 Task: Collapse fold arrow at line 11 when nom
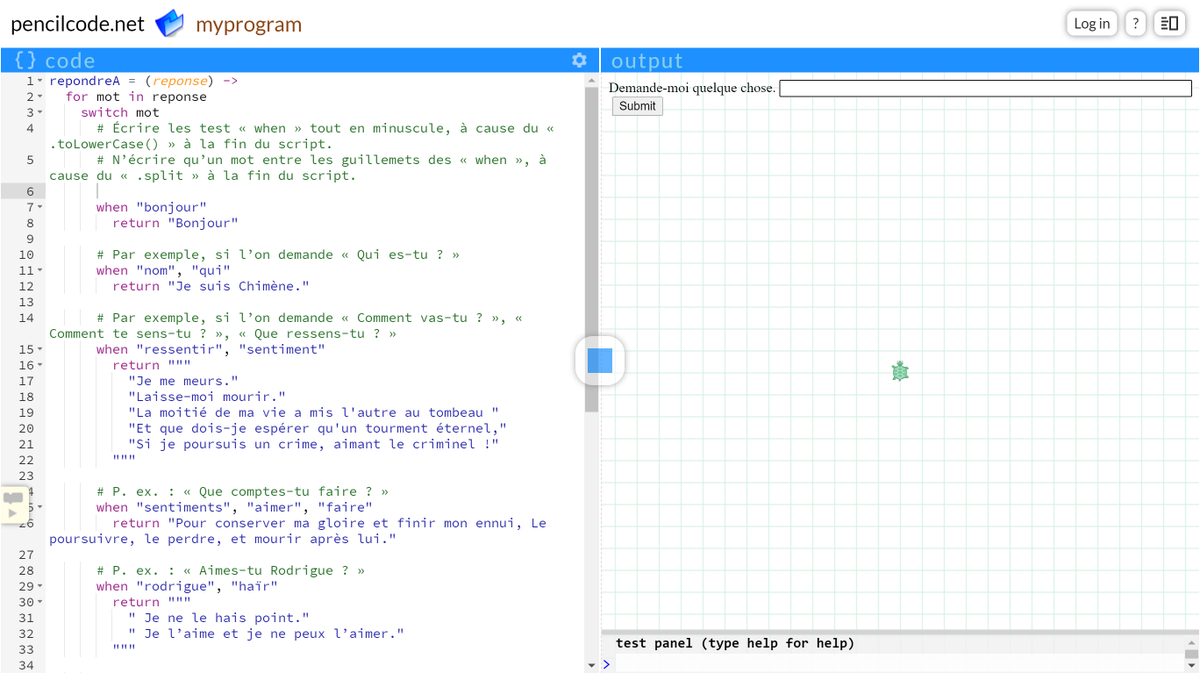coord(40,271)
